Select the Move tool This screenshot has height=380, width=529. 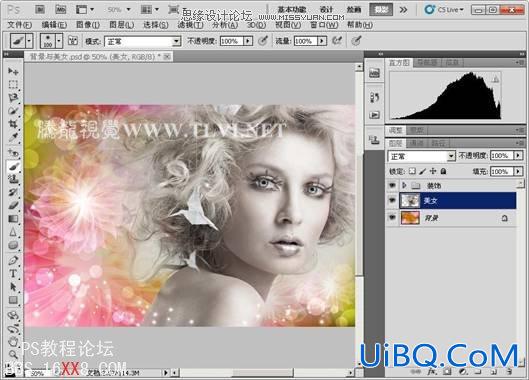point(13,71)
